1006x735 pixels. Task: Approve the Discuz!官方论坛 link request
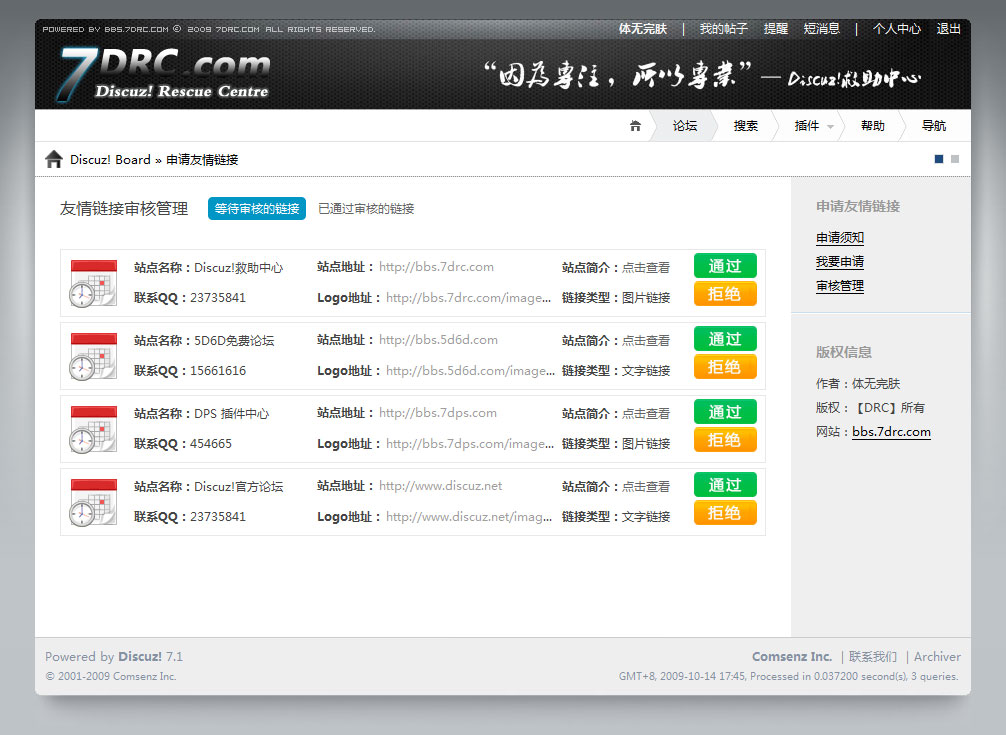point(725,485)
